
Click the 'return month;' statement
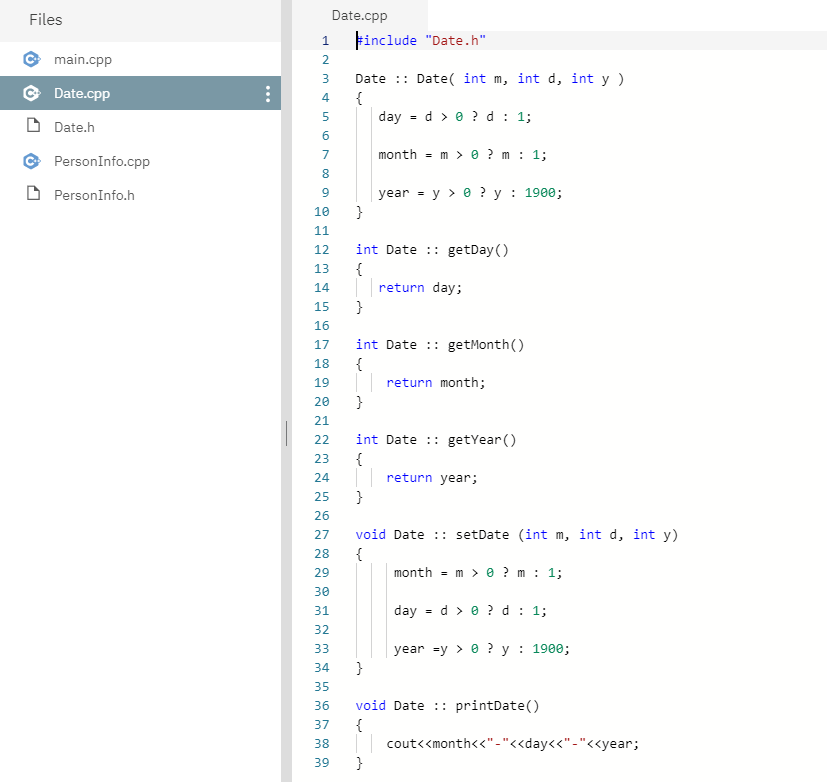[x=436, y=382]
